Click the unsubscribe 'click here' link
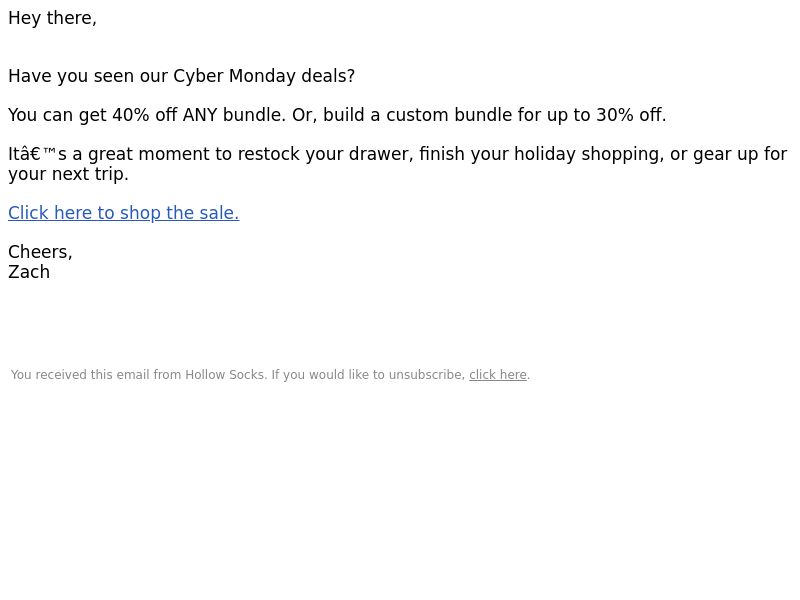The width and height of the screenshot is (800, 600). click(497, 375)
